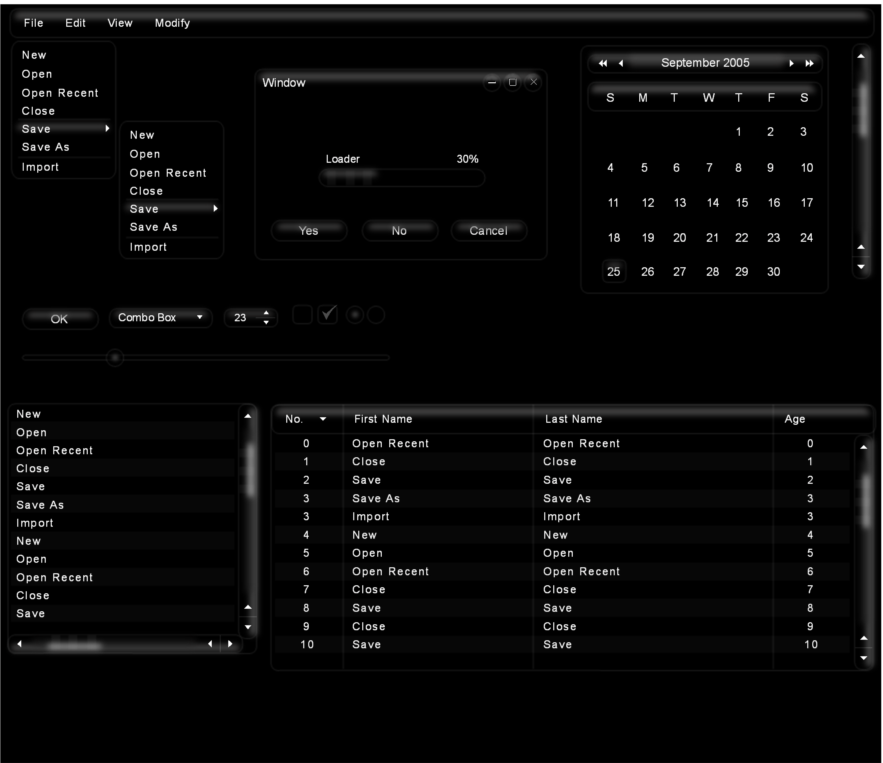The height and width of the screenshot is (763, 883).
Task: Click the OK button
Action: (x=60, y=319)
